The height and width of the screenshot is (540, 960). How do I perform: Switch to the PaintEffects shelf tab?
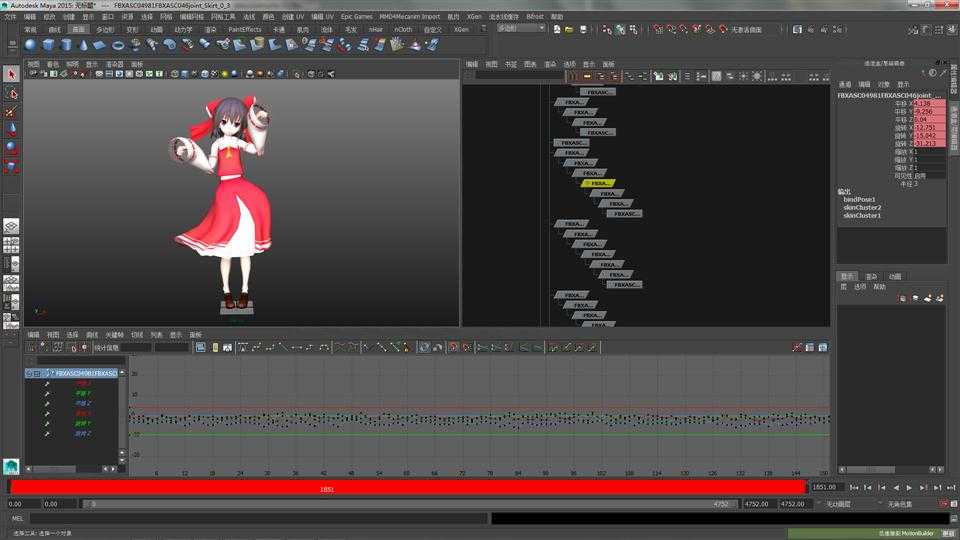coord(245,29)
